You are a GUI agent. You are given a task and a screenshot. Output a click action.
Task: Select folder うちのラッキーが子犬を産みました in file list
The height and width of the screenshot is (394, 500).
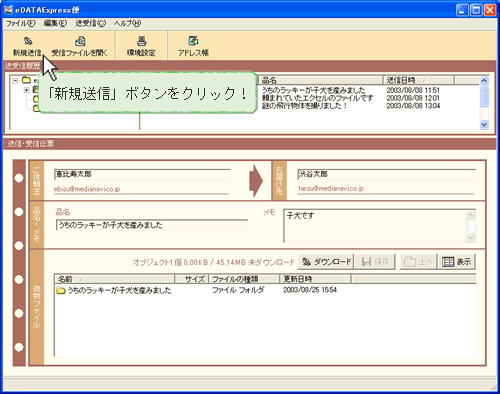pyautogui.click(x=114, y=290)
